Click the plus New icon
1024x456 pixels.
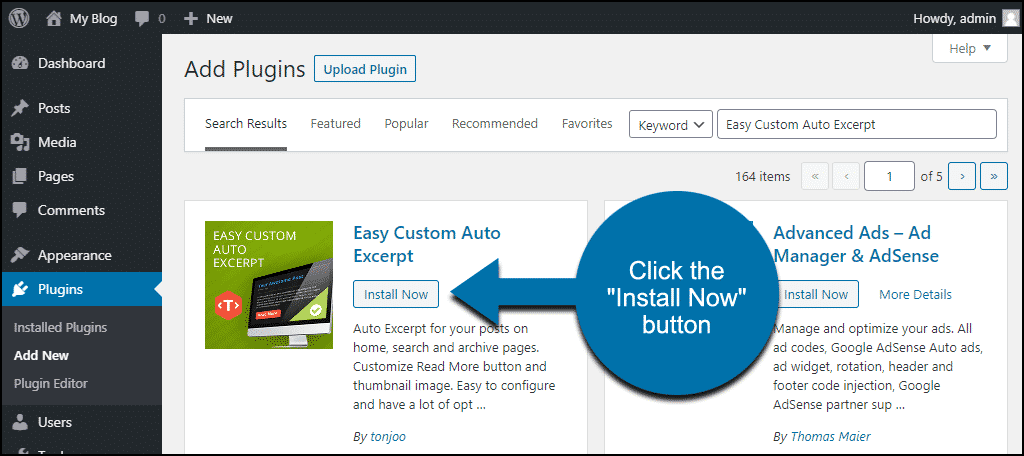191,19
